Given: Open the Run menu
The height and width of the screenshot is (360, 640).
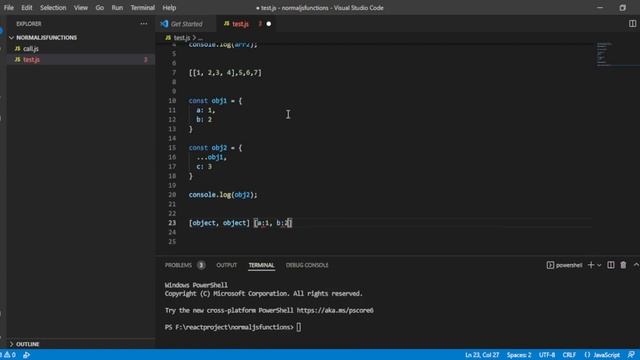Looking at the screenshot, I should pyautogui.click(x=117, y=8).
